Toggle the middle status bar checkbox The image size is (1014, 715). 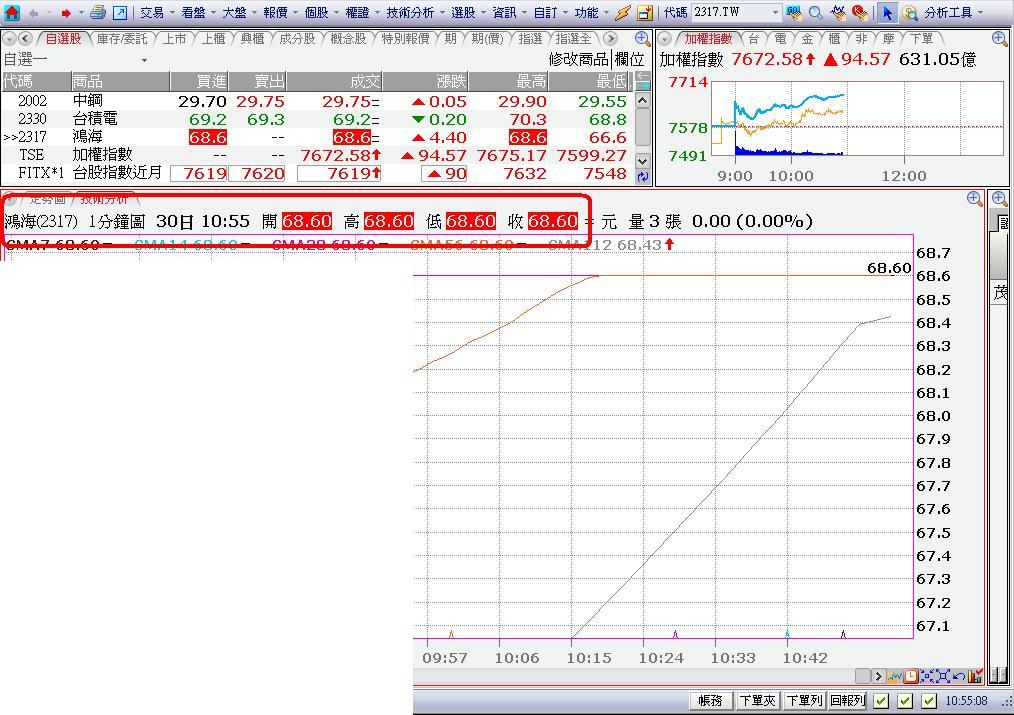[x=905, y=700]
